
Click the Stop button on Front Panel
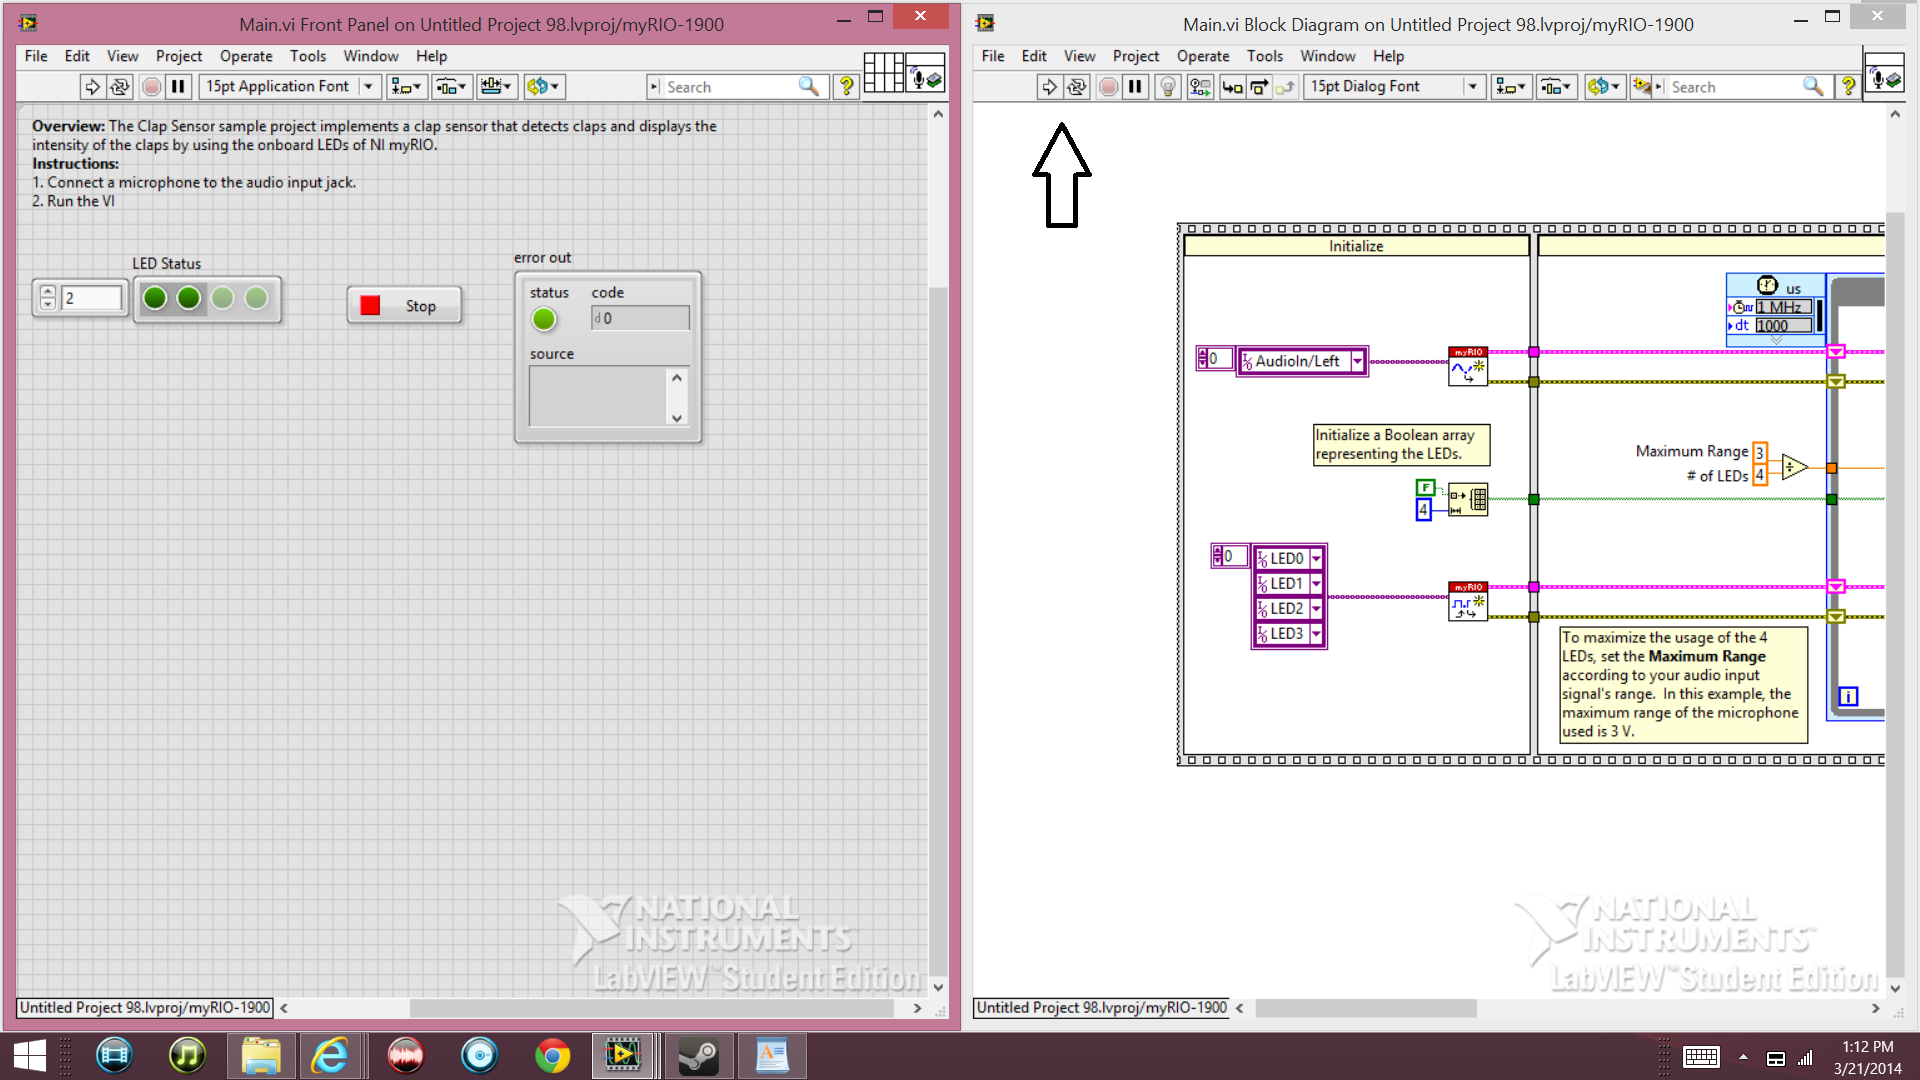(x=404, y=305)
